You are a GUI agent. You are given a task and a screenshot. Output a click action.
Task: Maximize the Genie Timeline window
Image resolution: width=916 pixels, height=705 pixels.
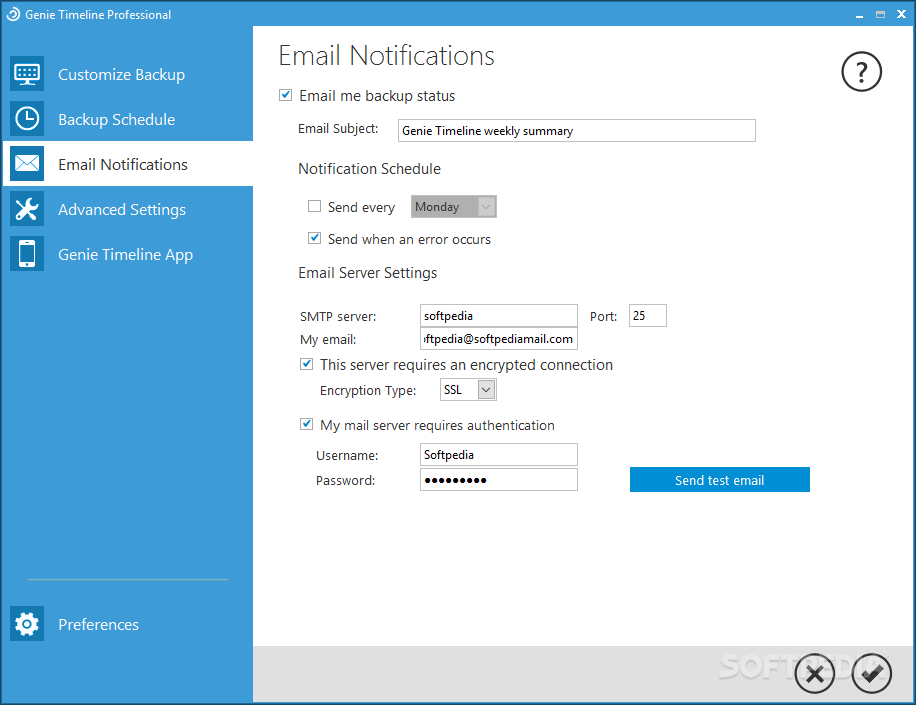[x=880, y=15]
